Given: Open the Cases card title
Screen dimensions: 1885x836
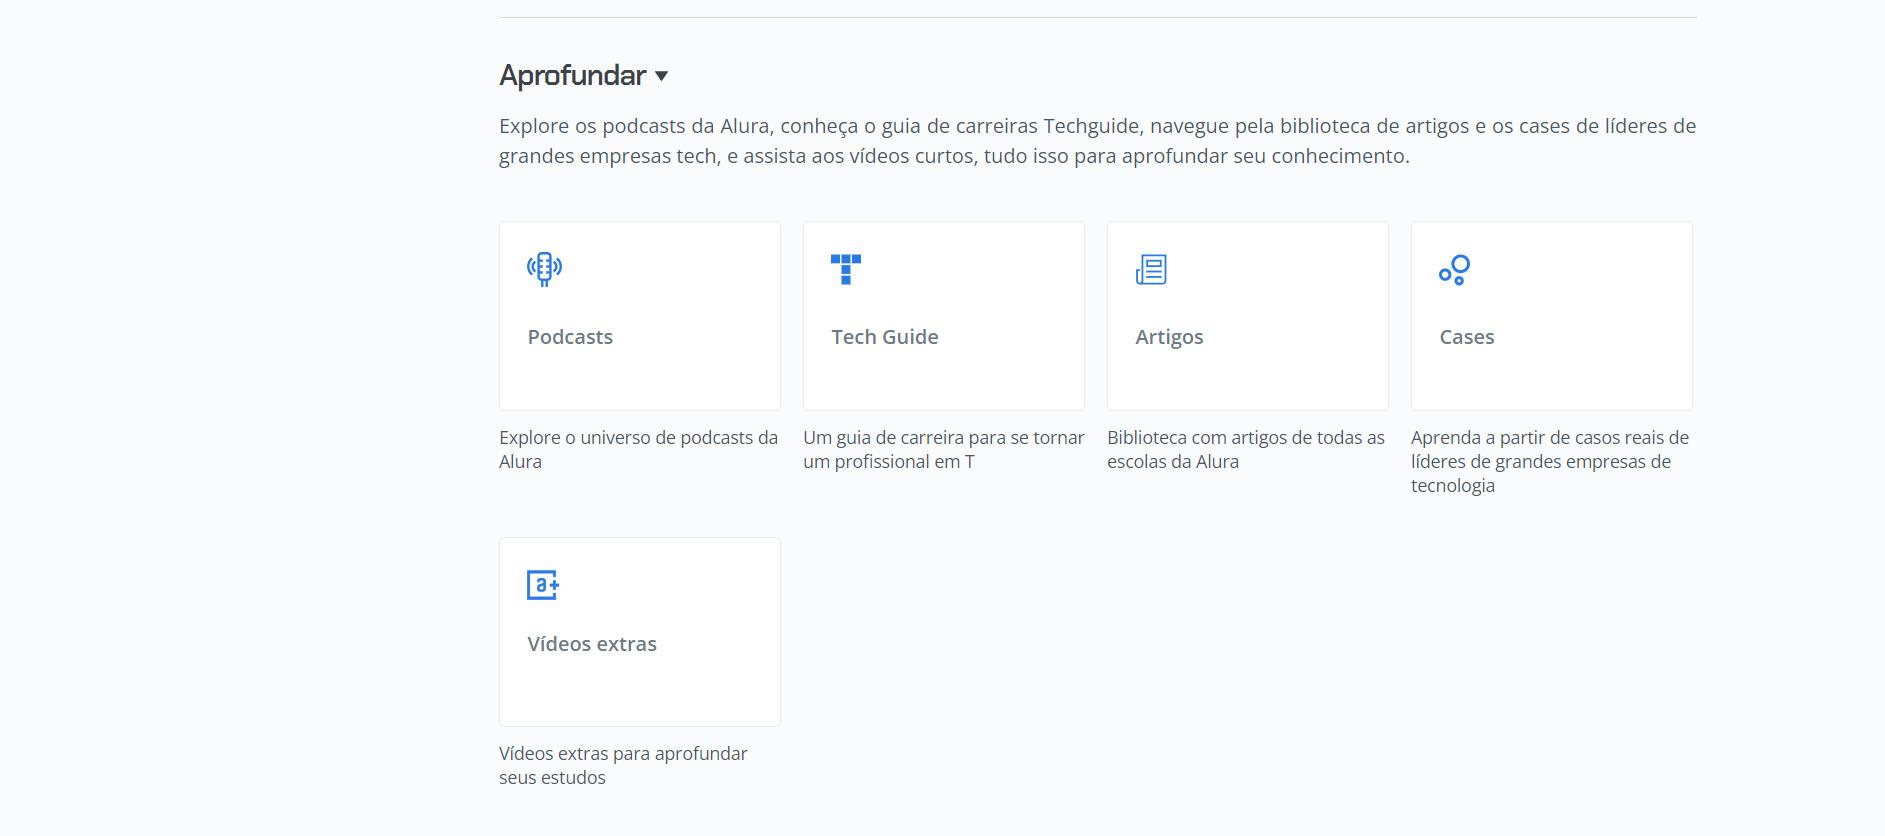Looking at the screenshot, I should click(x=1467, y=337).
